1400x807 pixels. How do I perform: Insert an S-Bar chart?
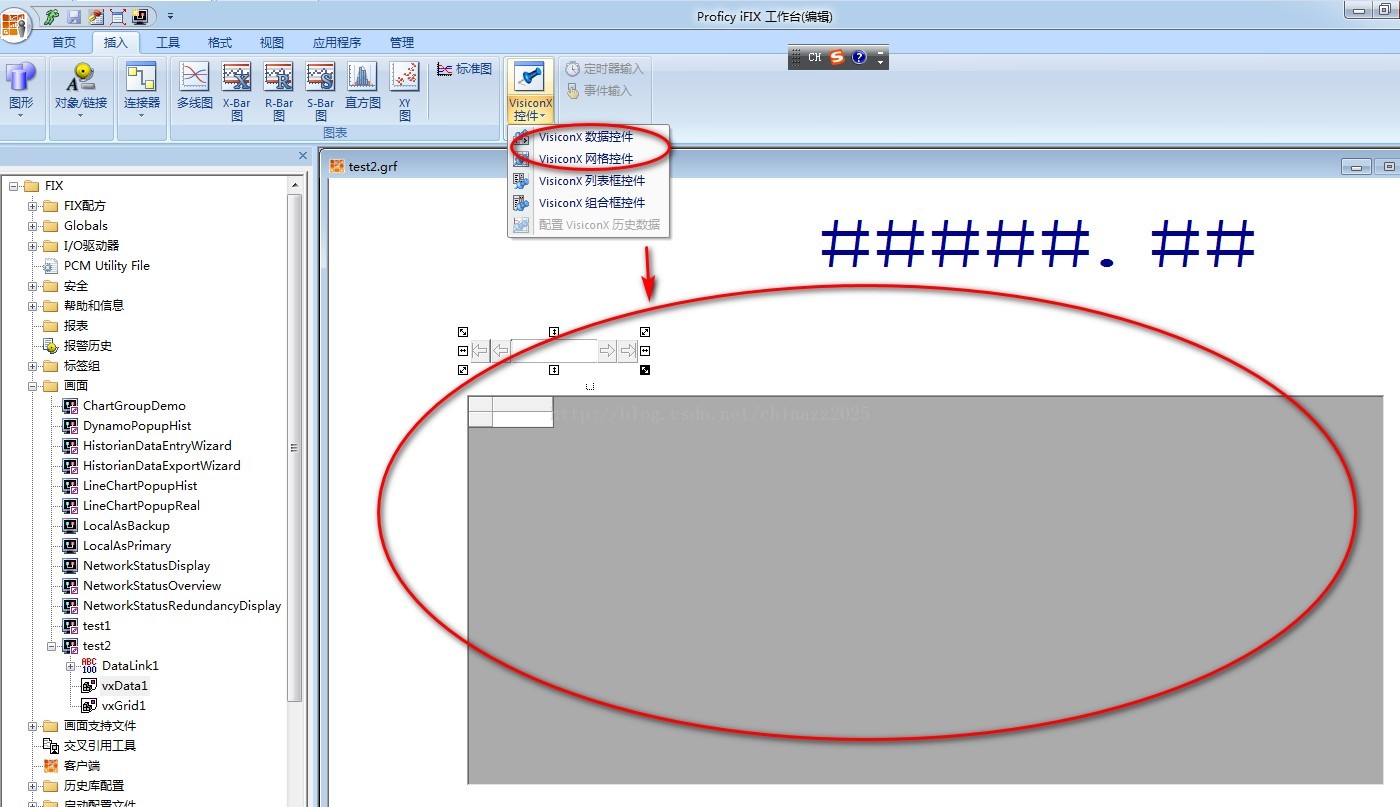321,91
